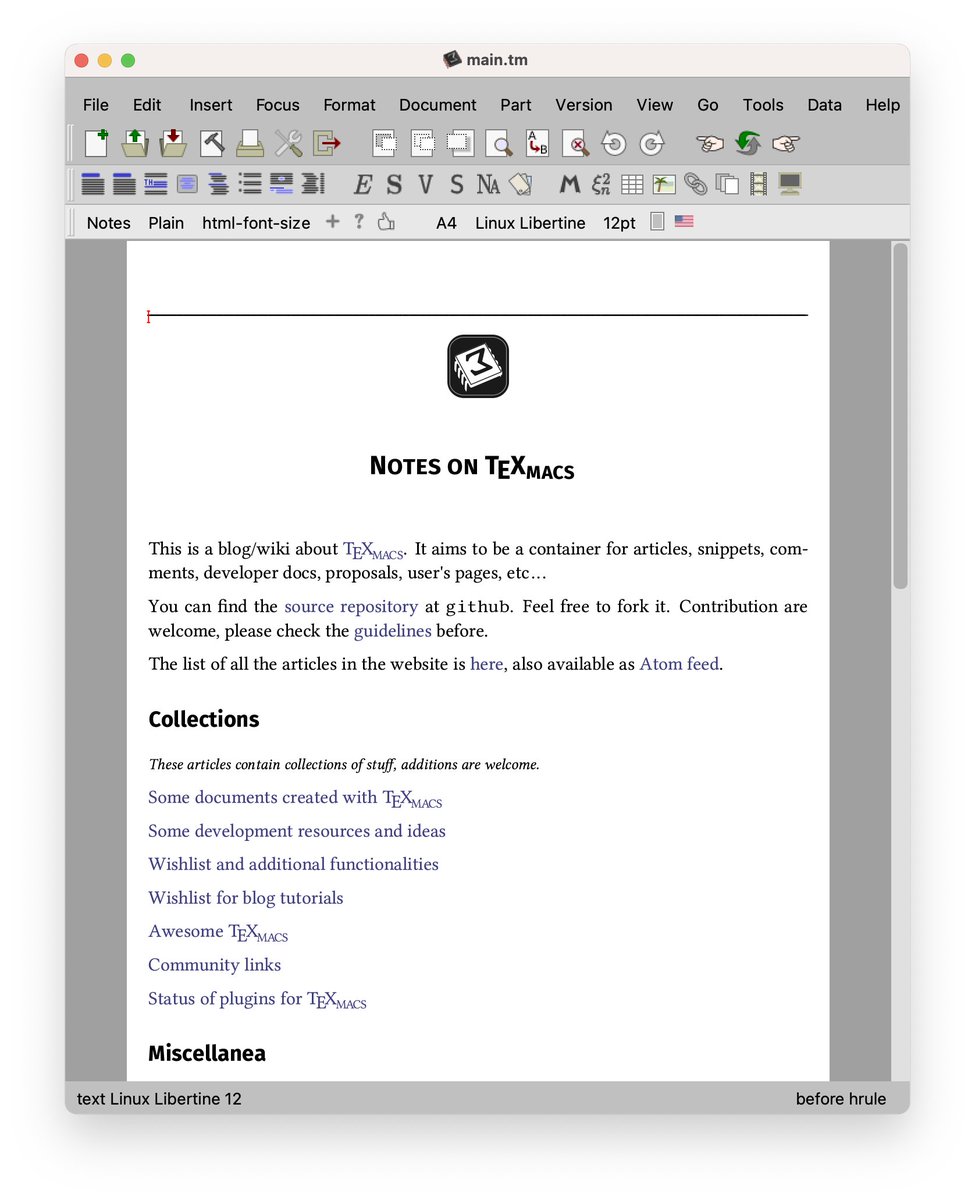Open find with the magnifier page icon
The width and height of the screenshot is (975, 1200).
click(x=499, y=144)
